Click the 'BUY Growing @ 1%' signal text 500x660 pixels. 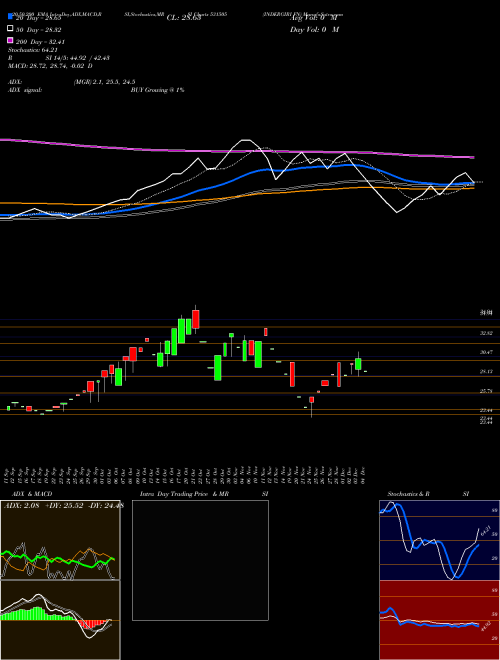tap(157, 90)
